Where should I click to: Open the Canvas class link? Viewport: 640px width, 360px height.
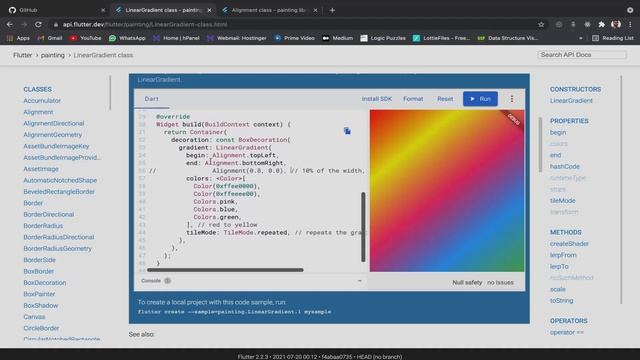34,317
